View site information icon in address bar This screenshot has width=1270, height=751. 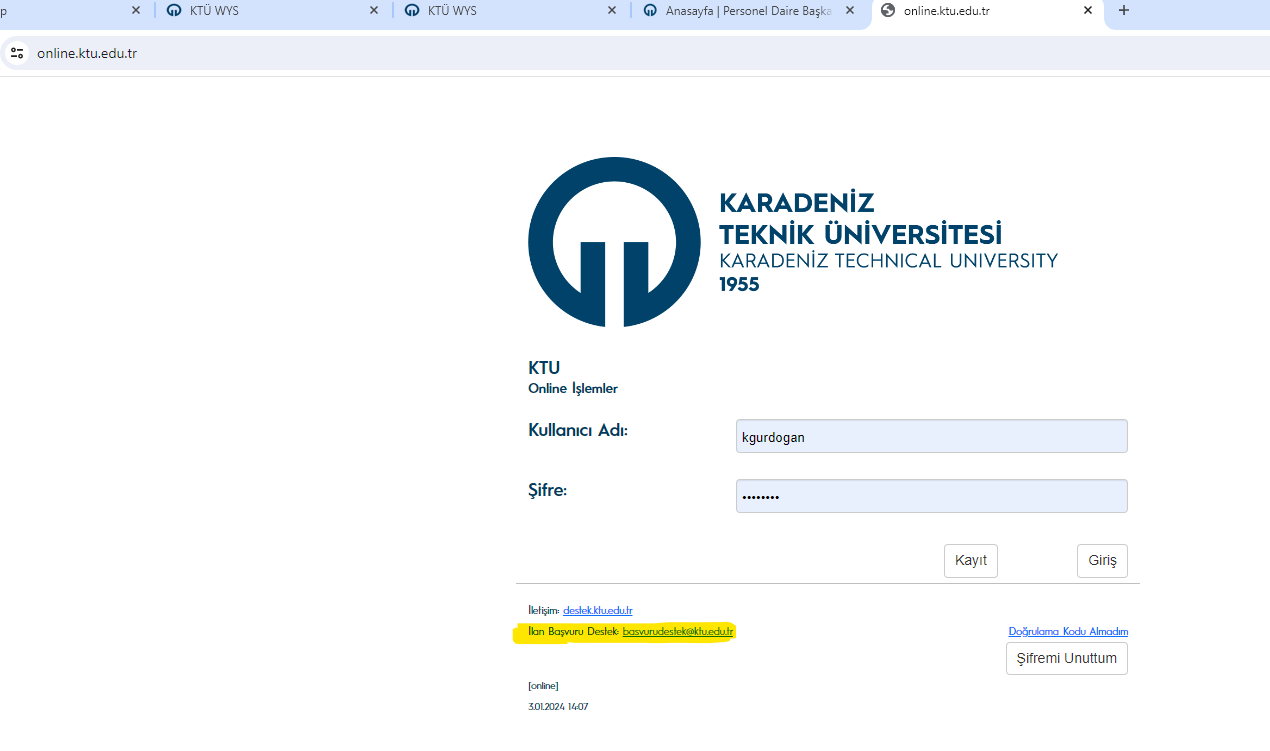pos(17,53)
